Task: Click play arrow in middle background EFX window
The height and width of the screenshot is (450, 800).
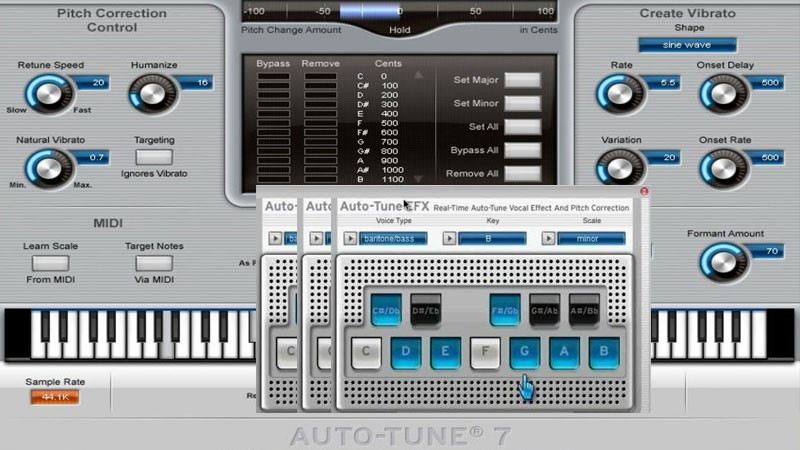Action: pos(316,239)
